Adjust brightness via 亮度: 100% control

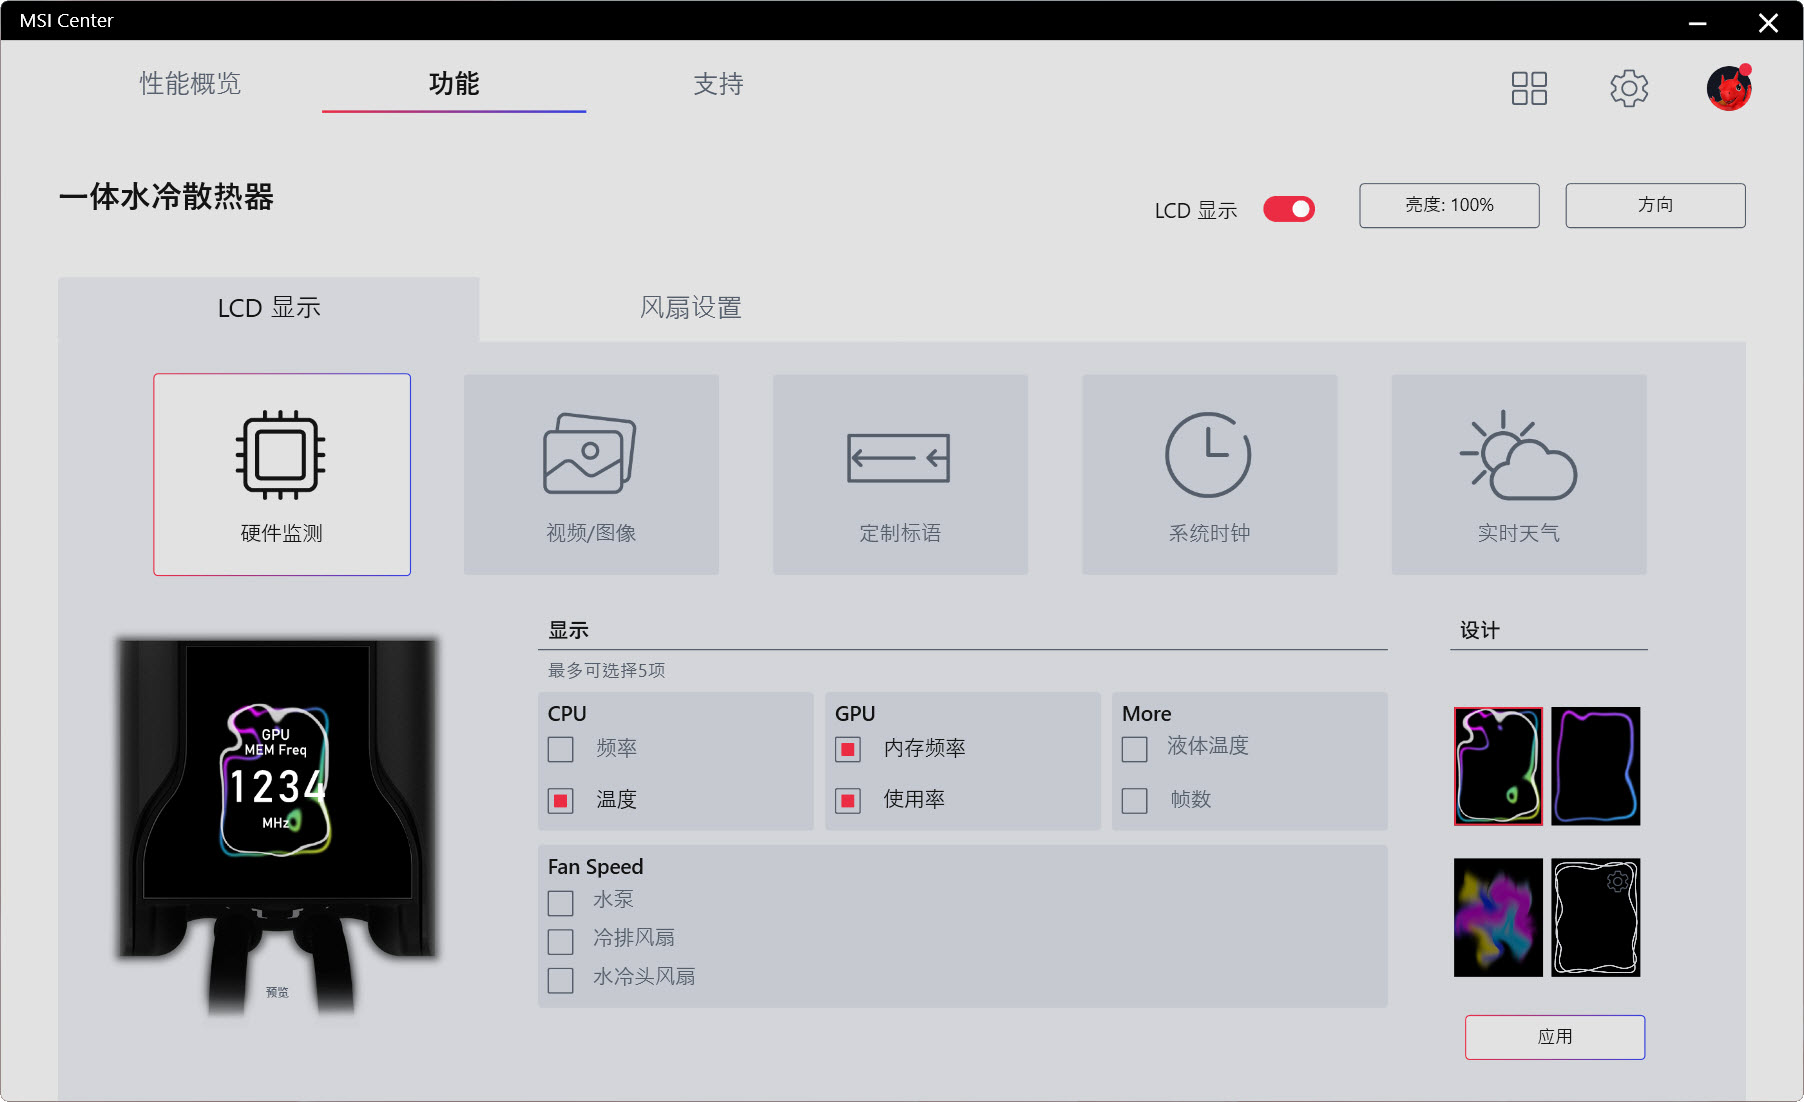(x=1448, y=205)
